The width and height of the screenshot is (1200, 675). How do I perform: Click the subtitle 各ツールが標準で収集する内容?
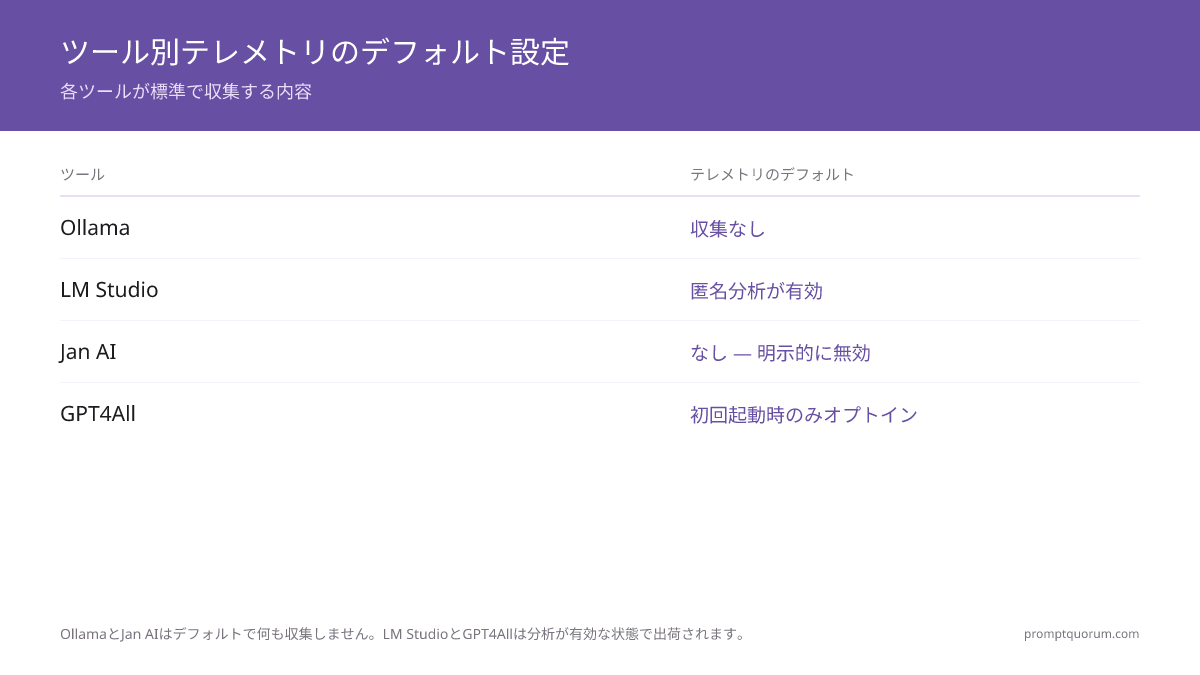[x=186, y=91]
